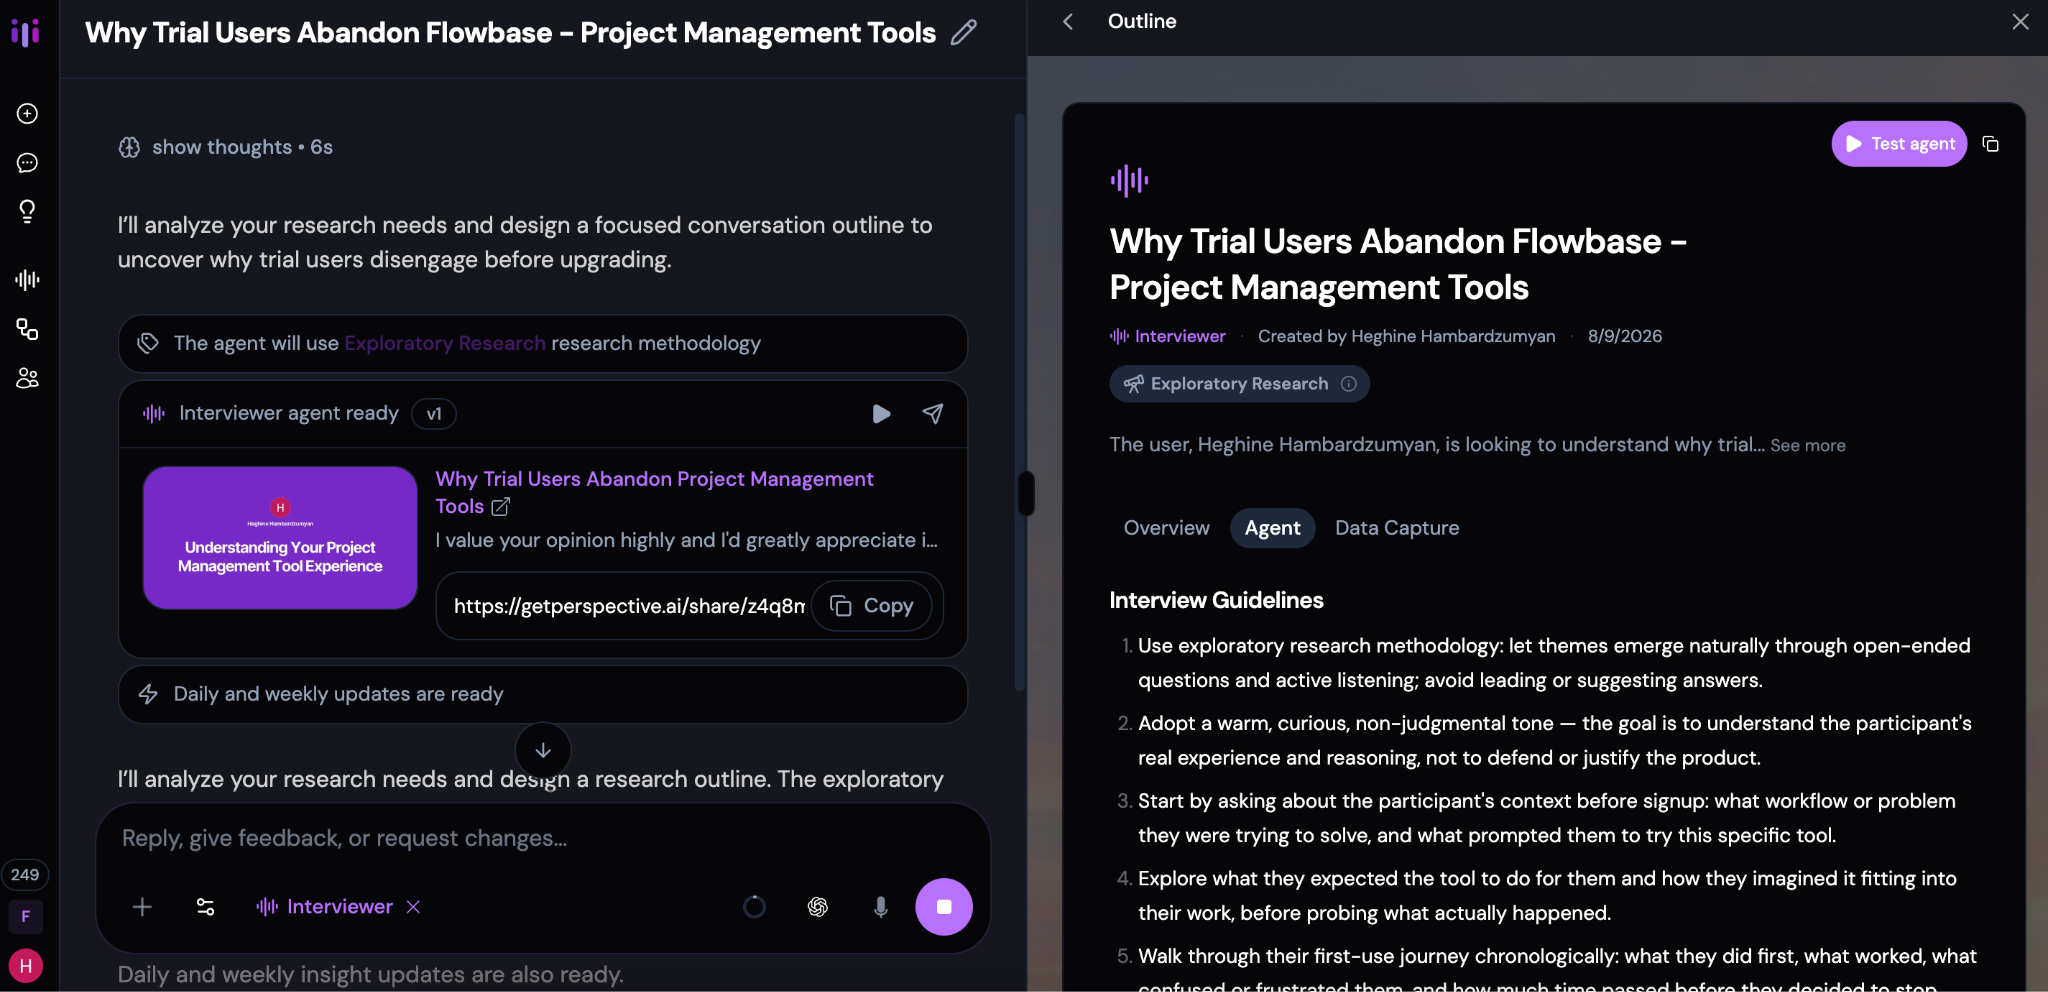
Task: Click 'Created by Heghine Hambardzumyan' text
Action: point(1406,337)
